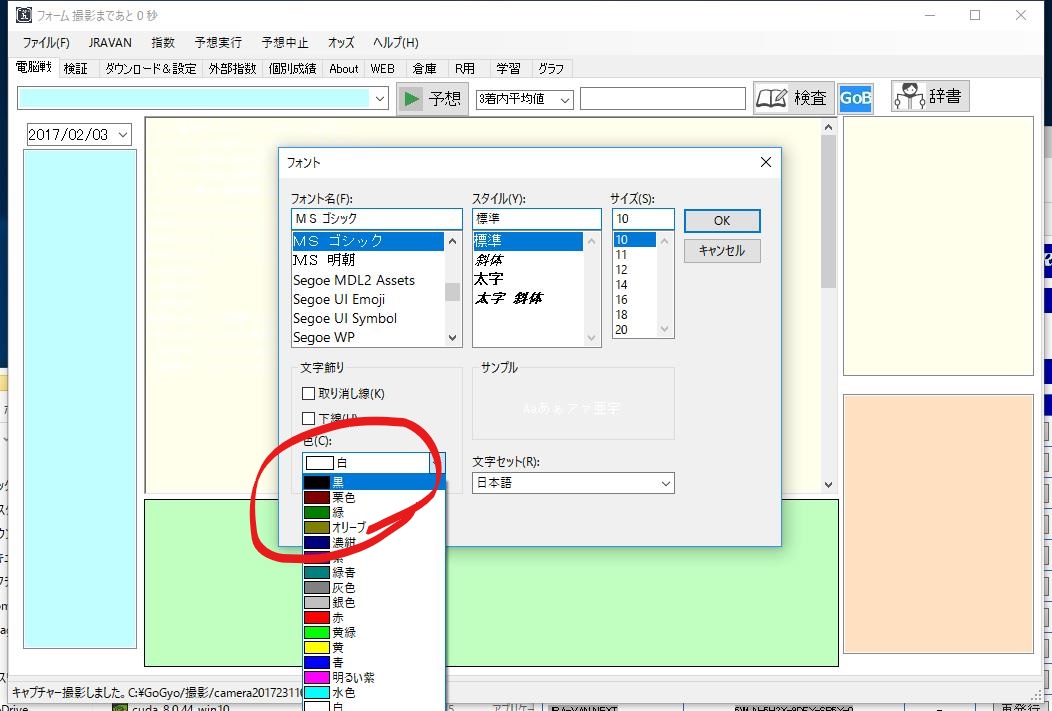This screenshot has width=1052, height=711.
Task: Select the 太字 斜体 bold italic style
Action: coord(528,298)
